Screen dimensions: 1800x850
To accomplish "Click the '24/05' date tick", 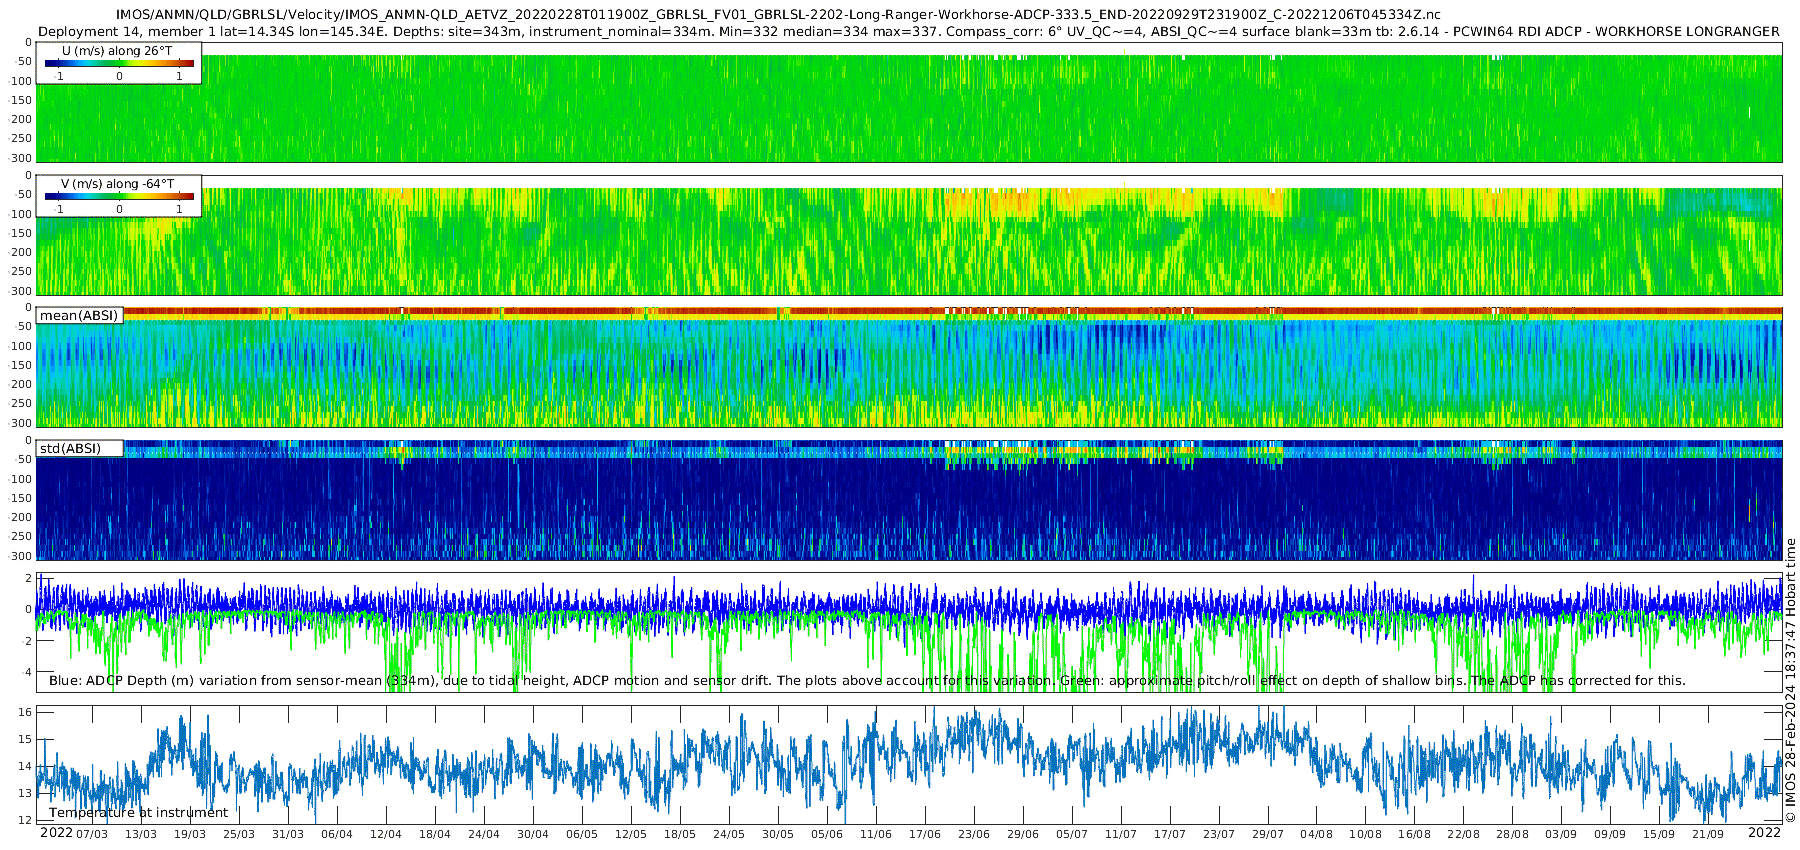I will [729, 835].
